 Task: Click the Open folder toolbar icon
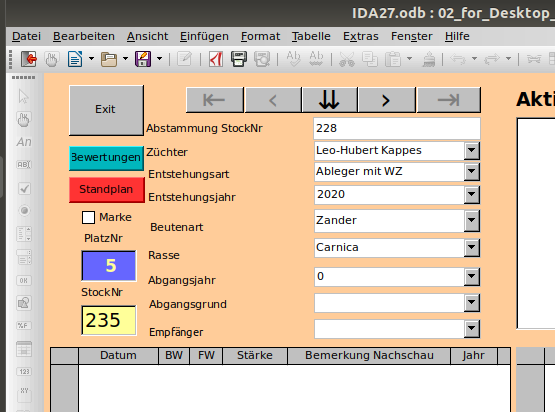pyautogui.click(x=109, y=59)
